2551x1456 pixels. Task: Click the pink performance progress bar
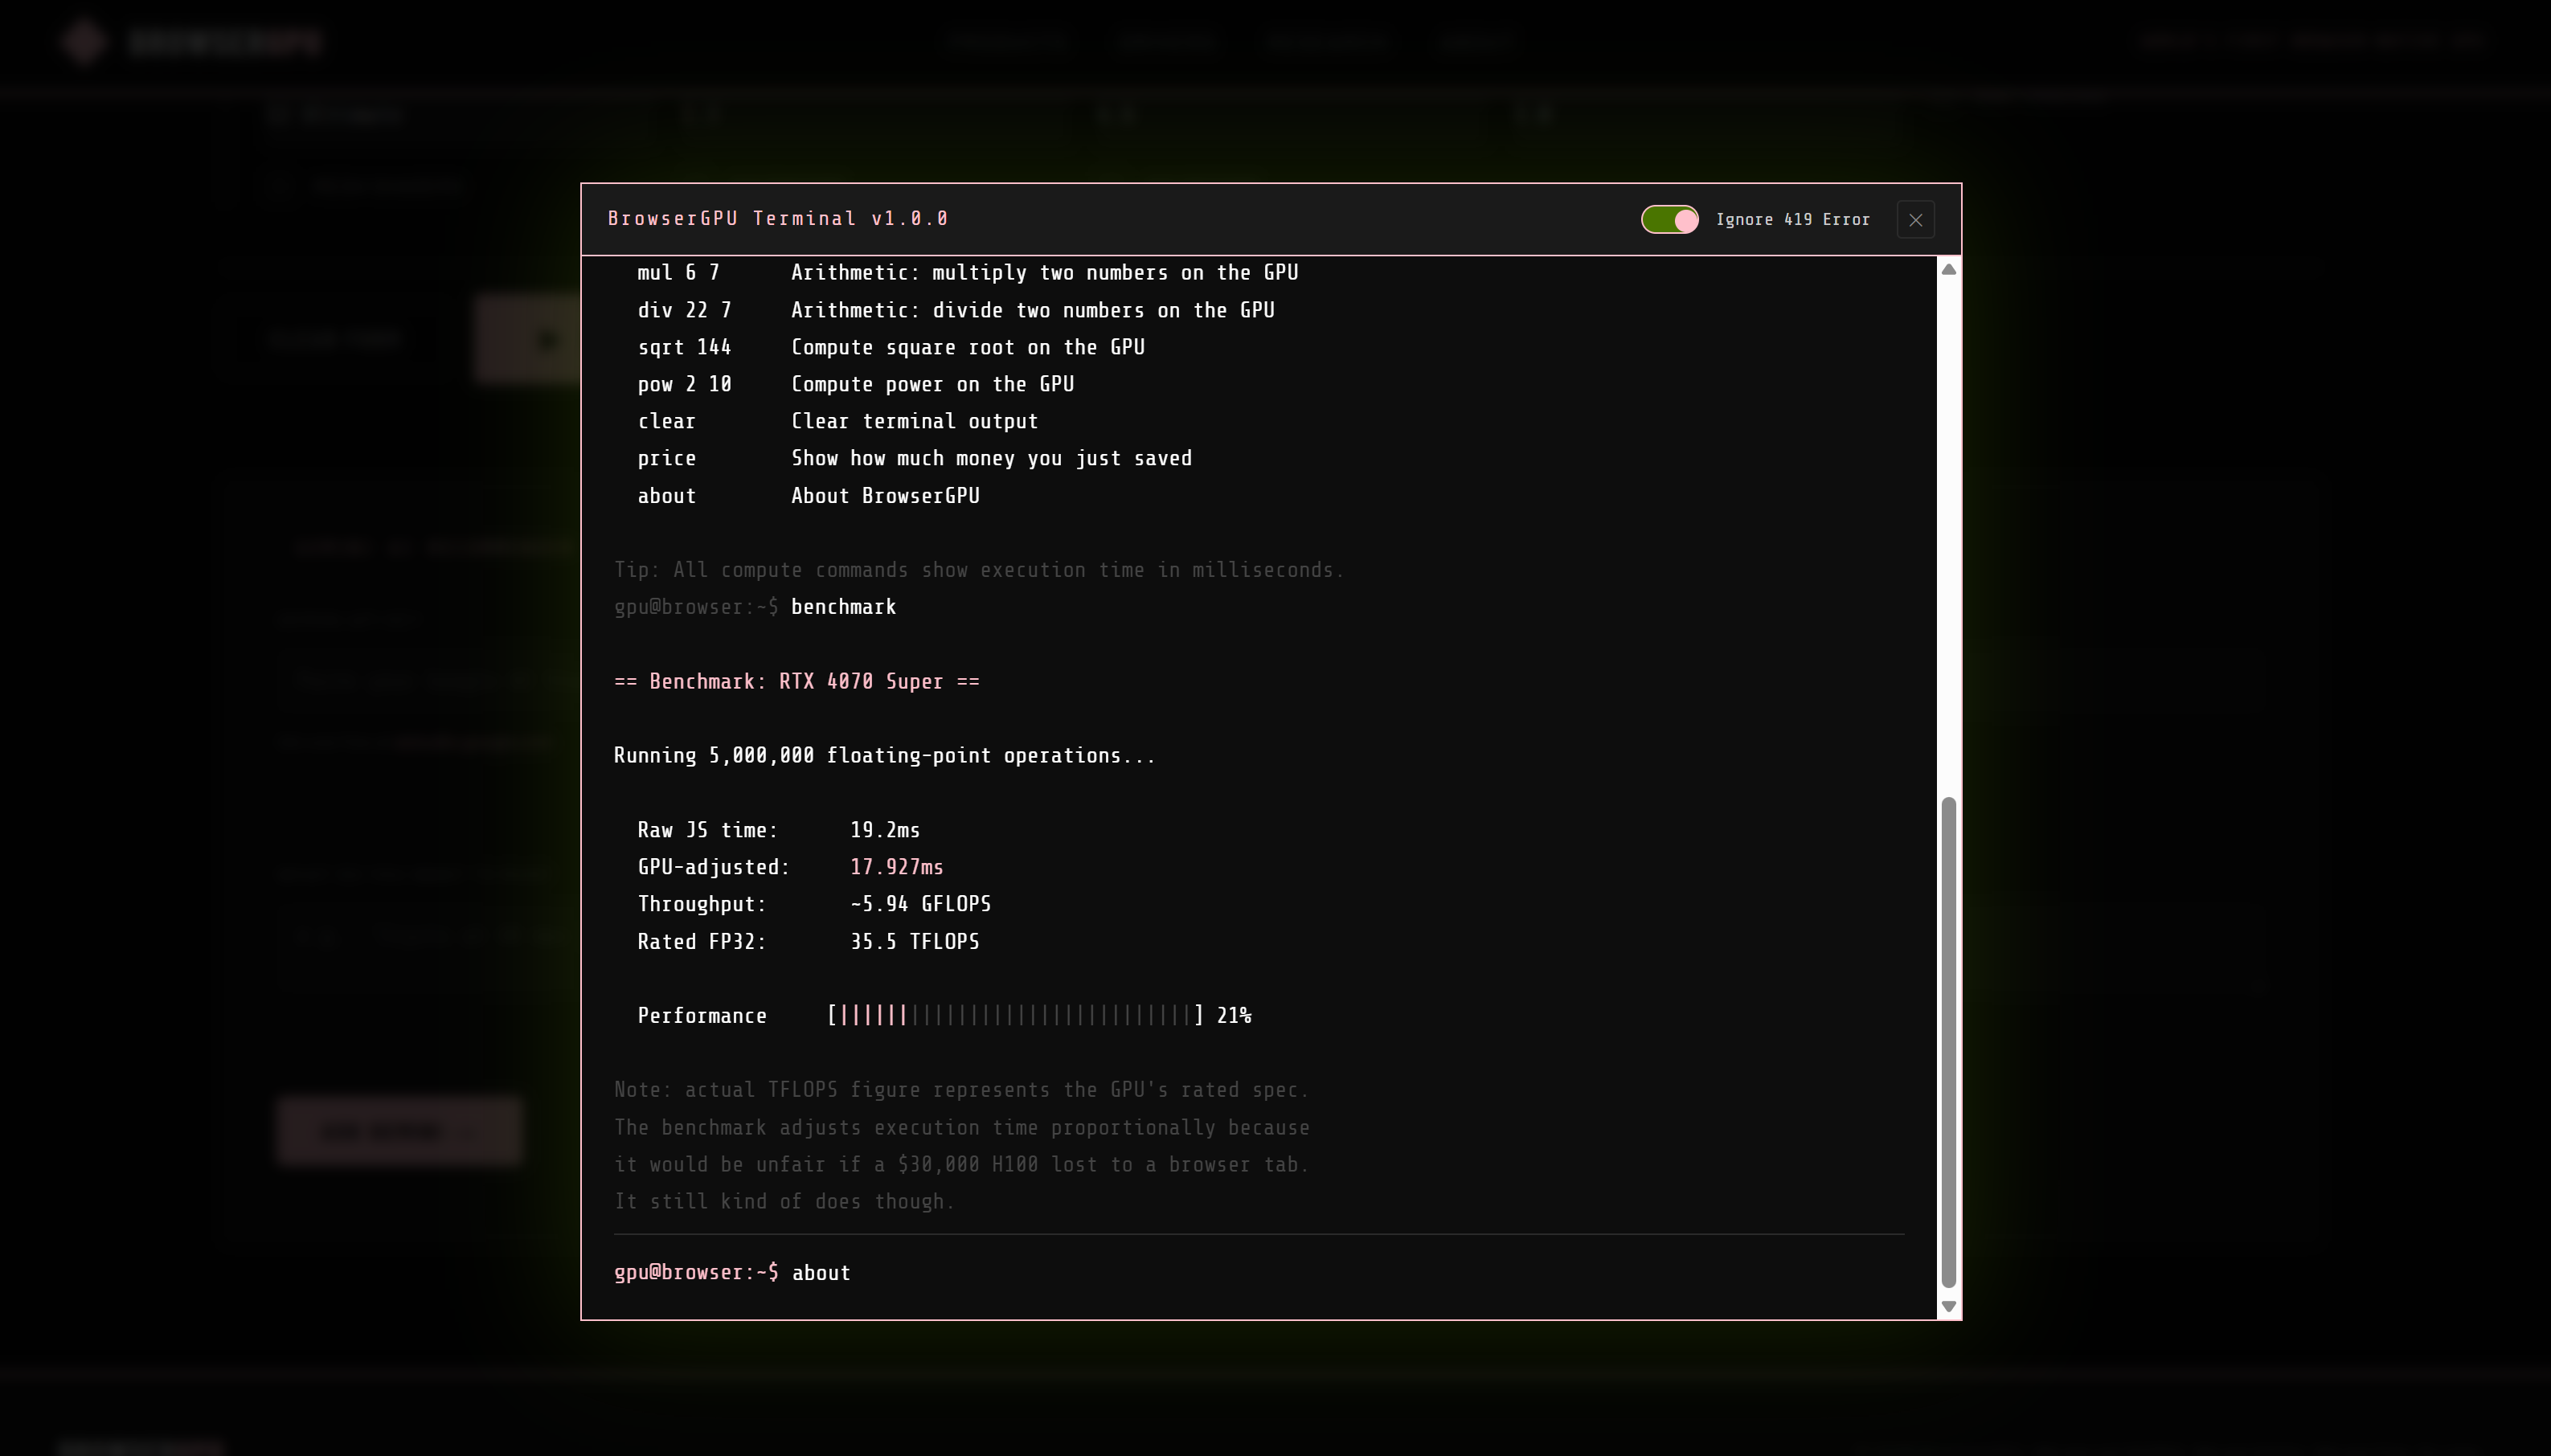(x=872, y=1016)
